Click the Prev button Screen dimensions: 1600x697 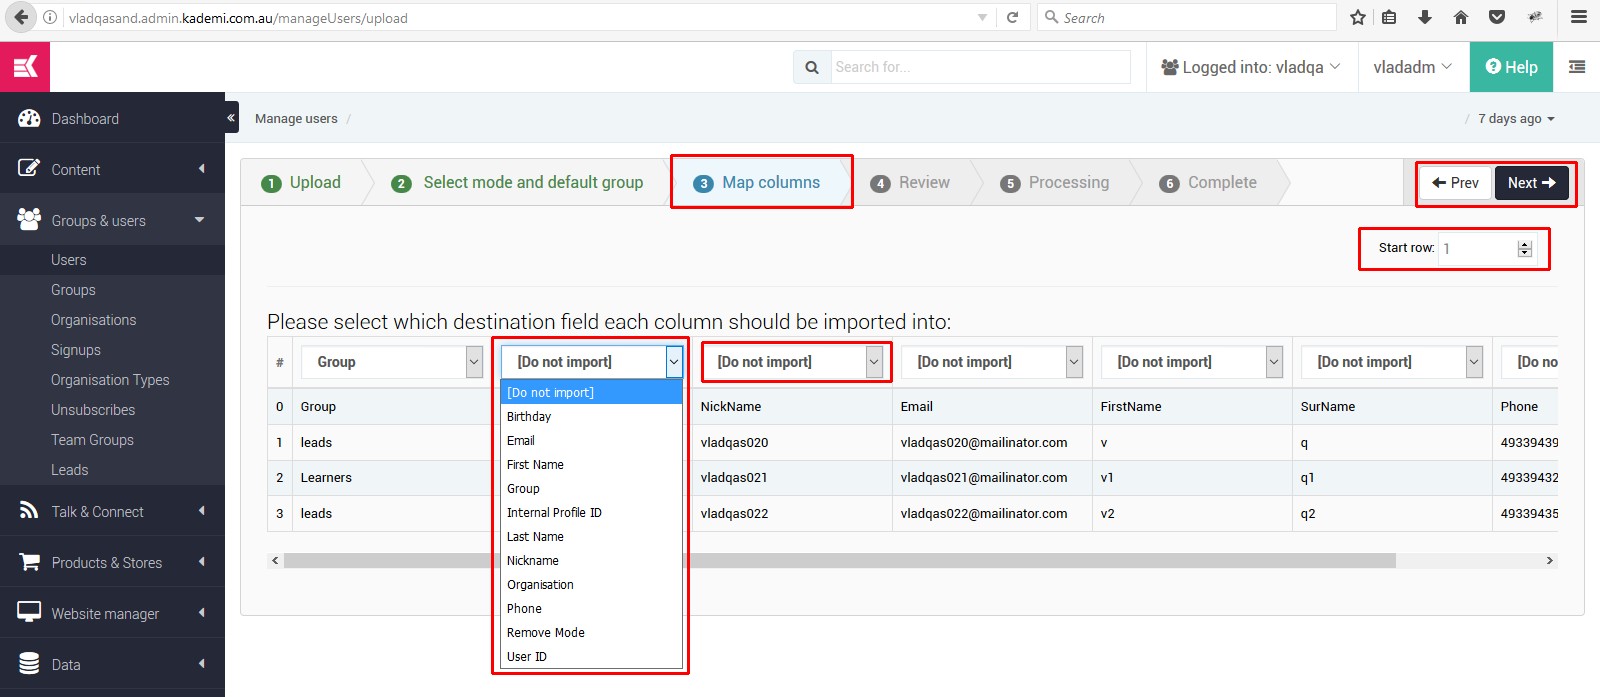coord(1456,182)
